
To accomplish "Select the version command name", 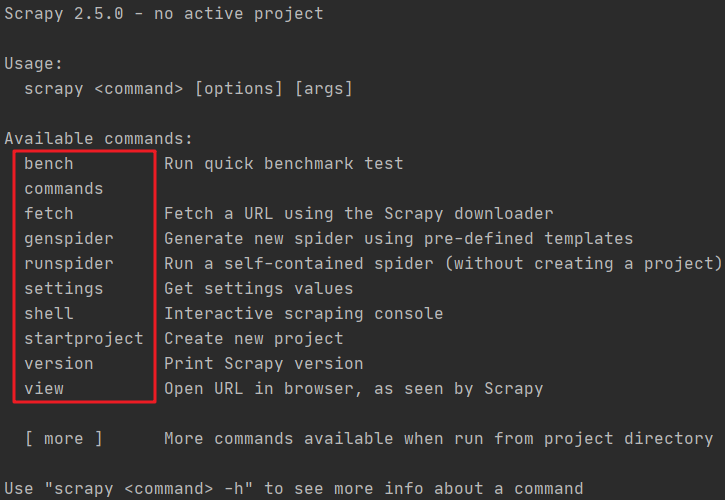I will click(x=59, y=364).
